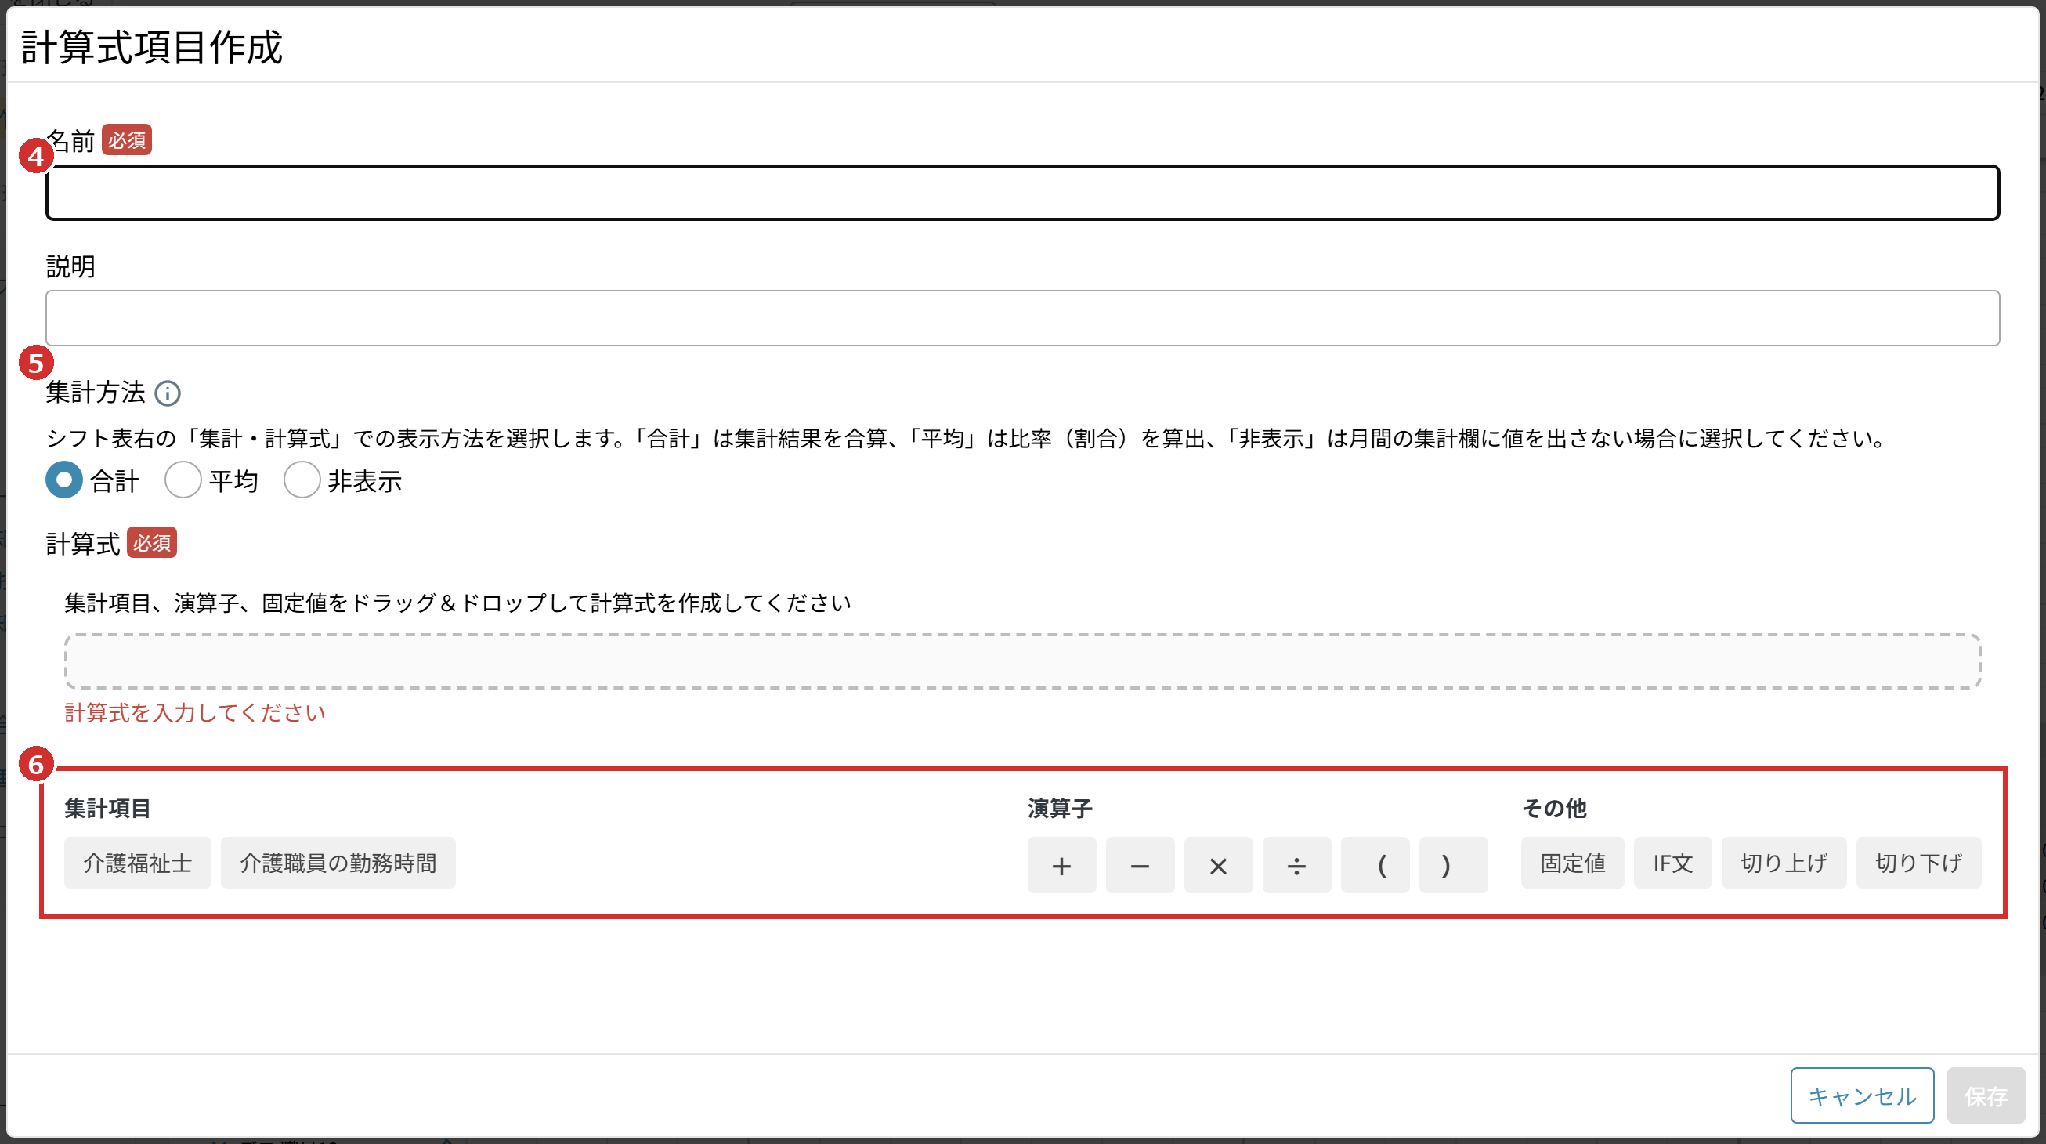
Task: Click the plus operator button
Action: [x=1062, y=865]
